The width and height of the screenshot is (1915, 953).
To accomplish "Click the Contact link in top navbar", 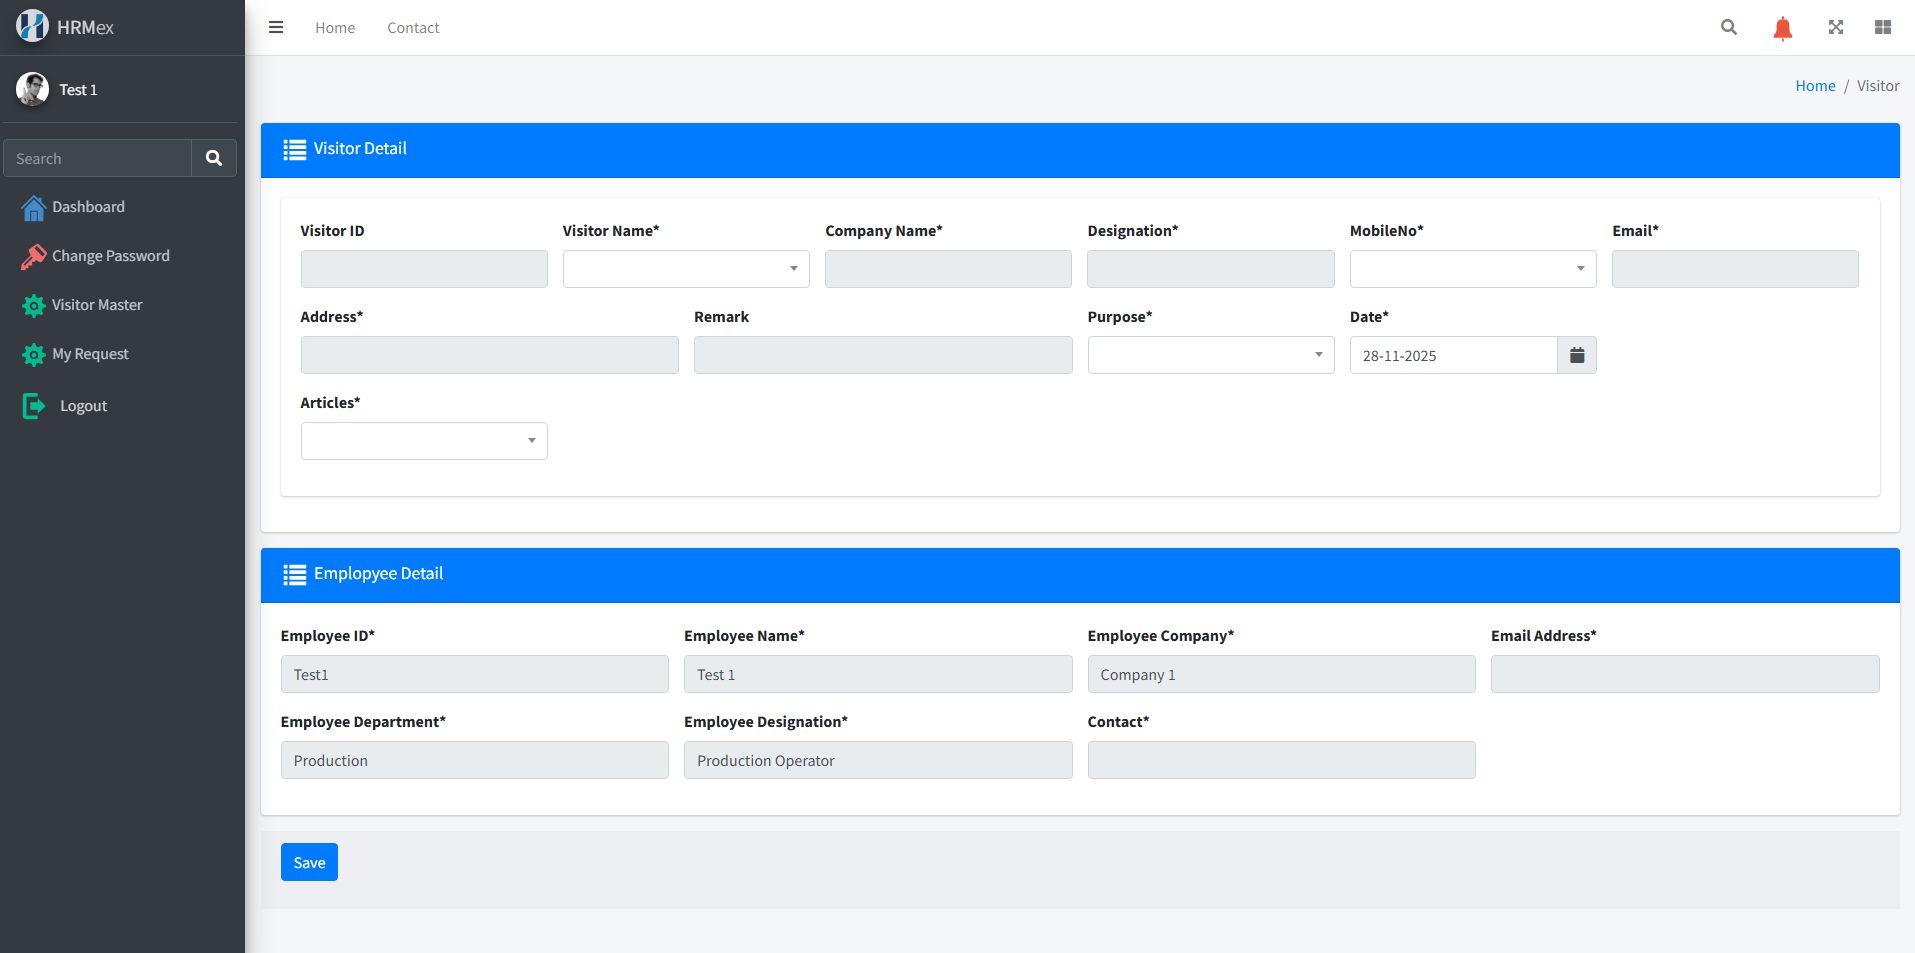I will [x=413, y=28].
